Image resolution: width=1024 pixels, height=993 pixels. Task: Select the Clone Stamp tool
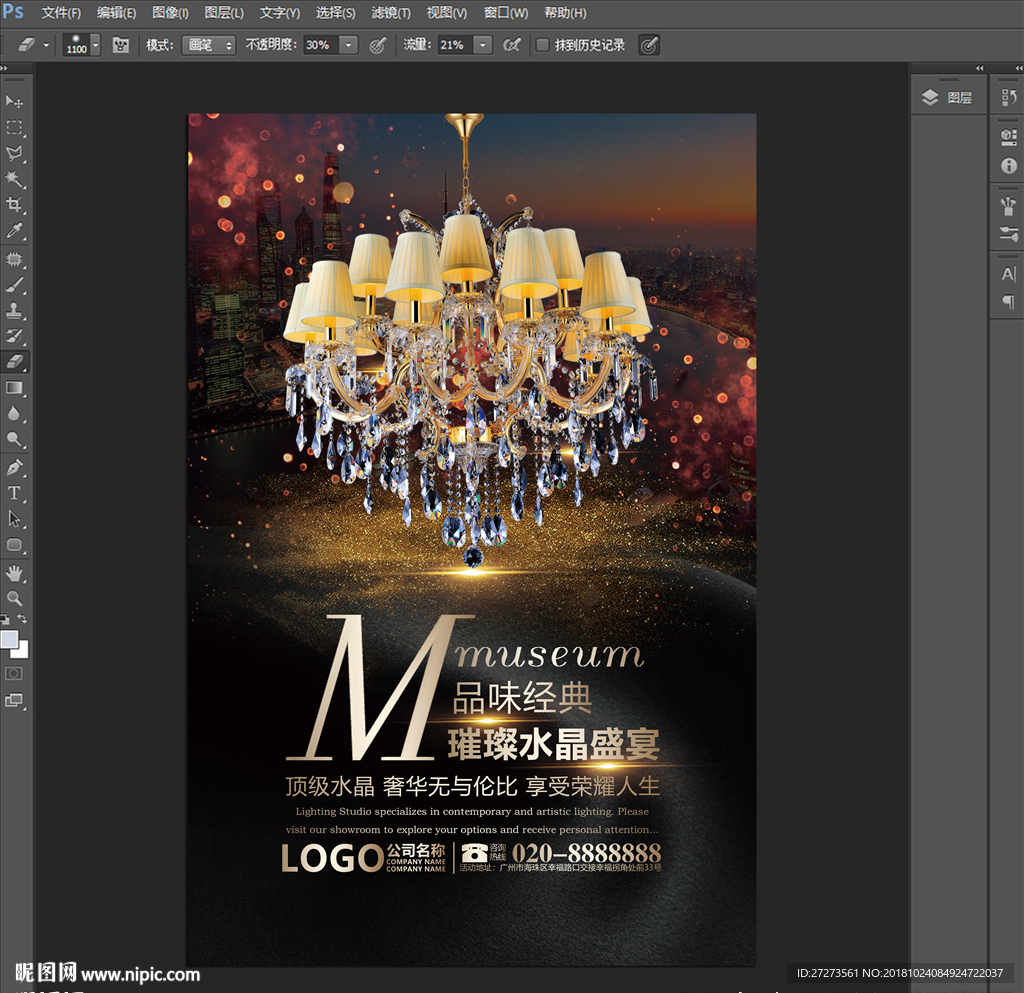click(15, 310)
